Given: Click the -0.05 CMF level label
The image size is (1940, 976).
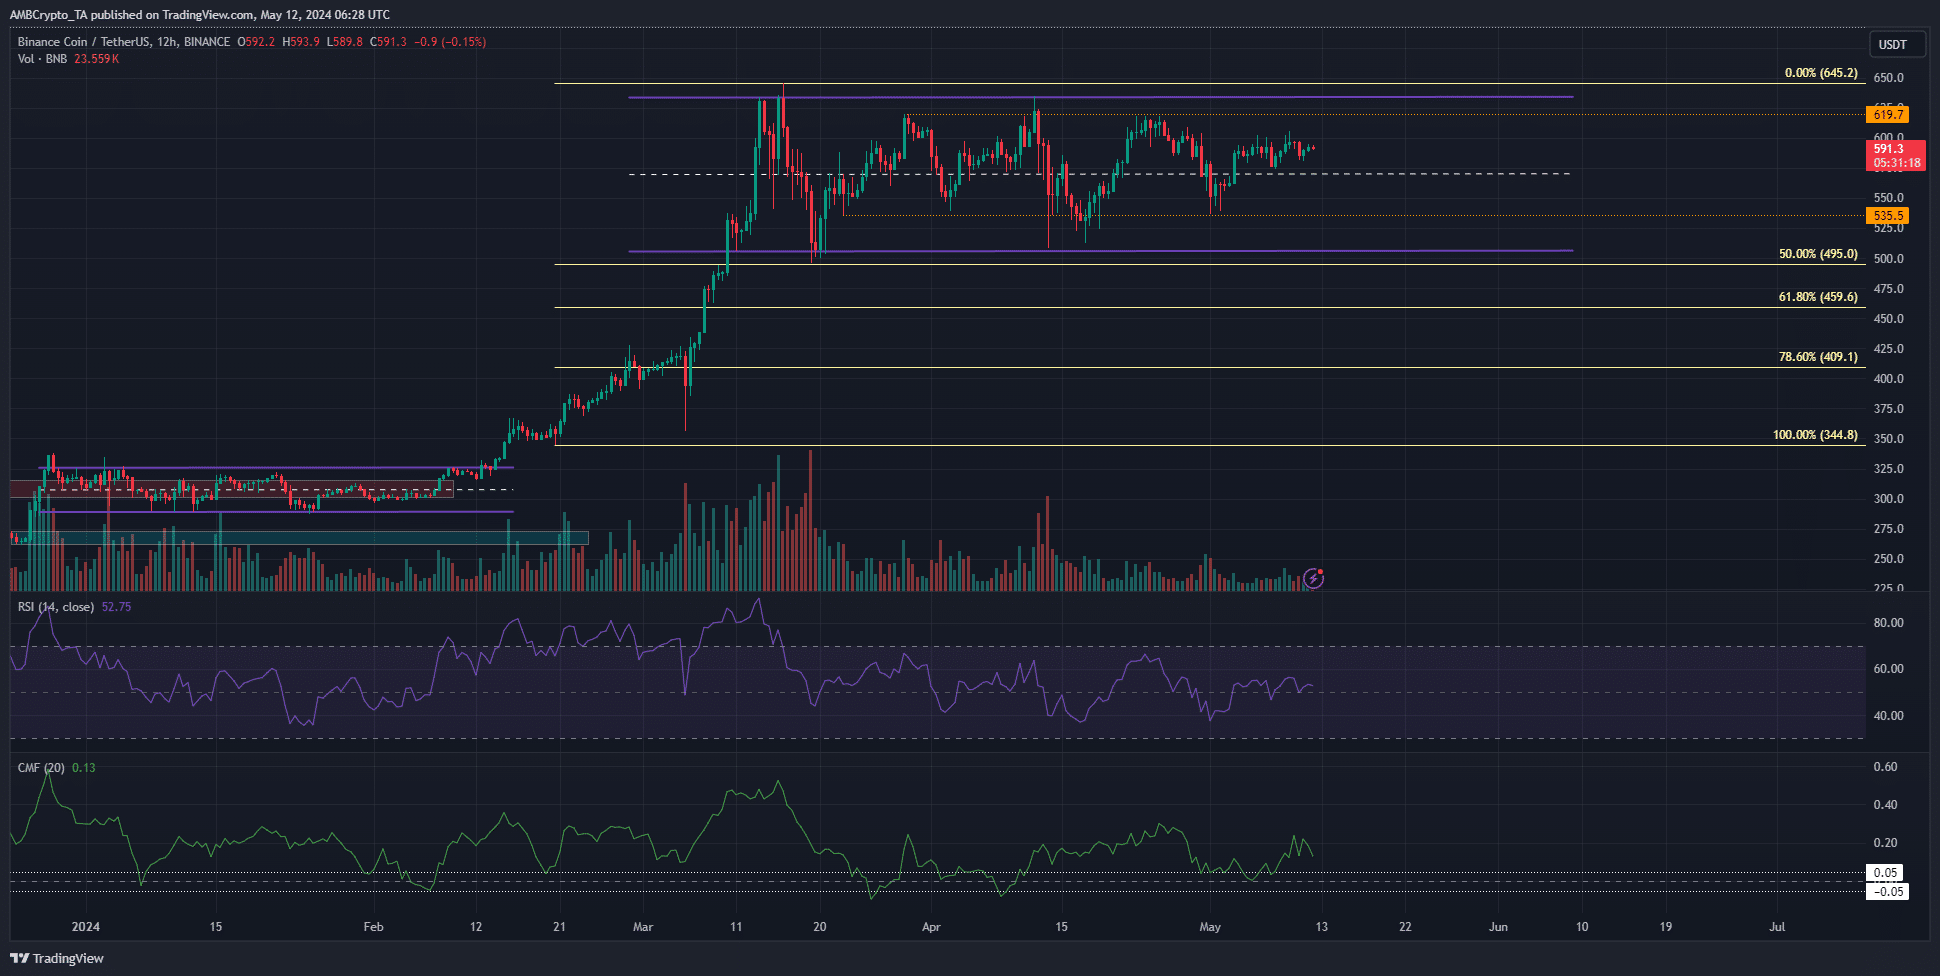Looking at the screenshot, I should coord(1887,892).
